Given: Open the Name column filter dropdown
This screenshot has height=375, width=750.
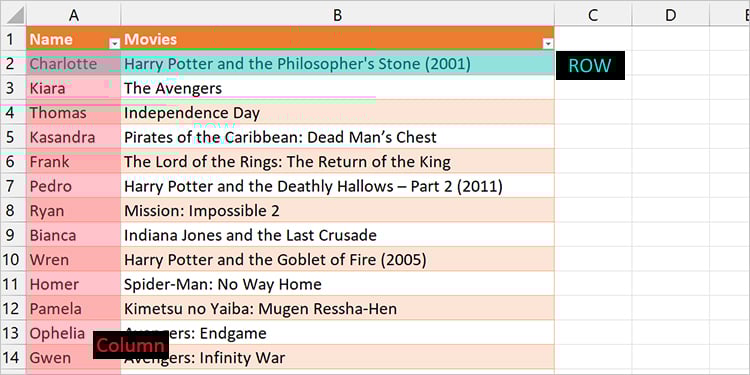Looking at the screenshot, I should [x=115, y=44].
